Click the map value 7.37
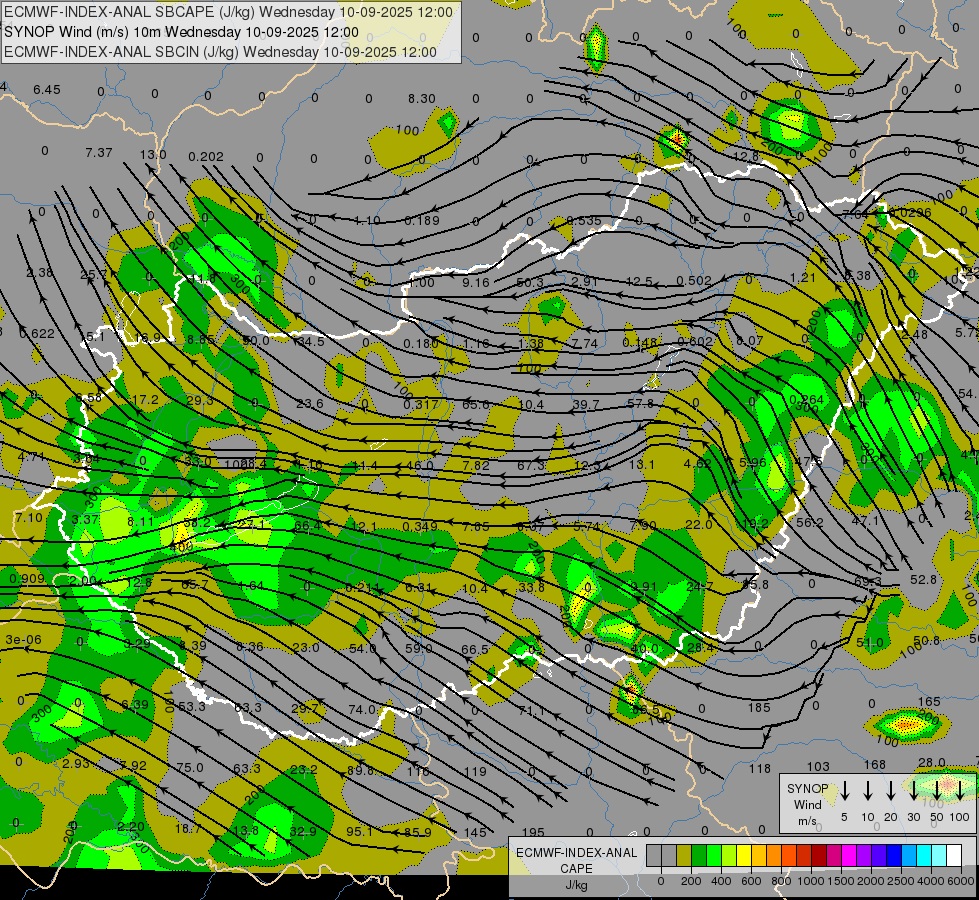 99,152
